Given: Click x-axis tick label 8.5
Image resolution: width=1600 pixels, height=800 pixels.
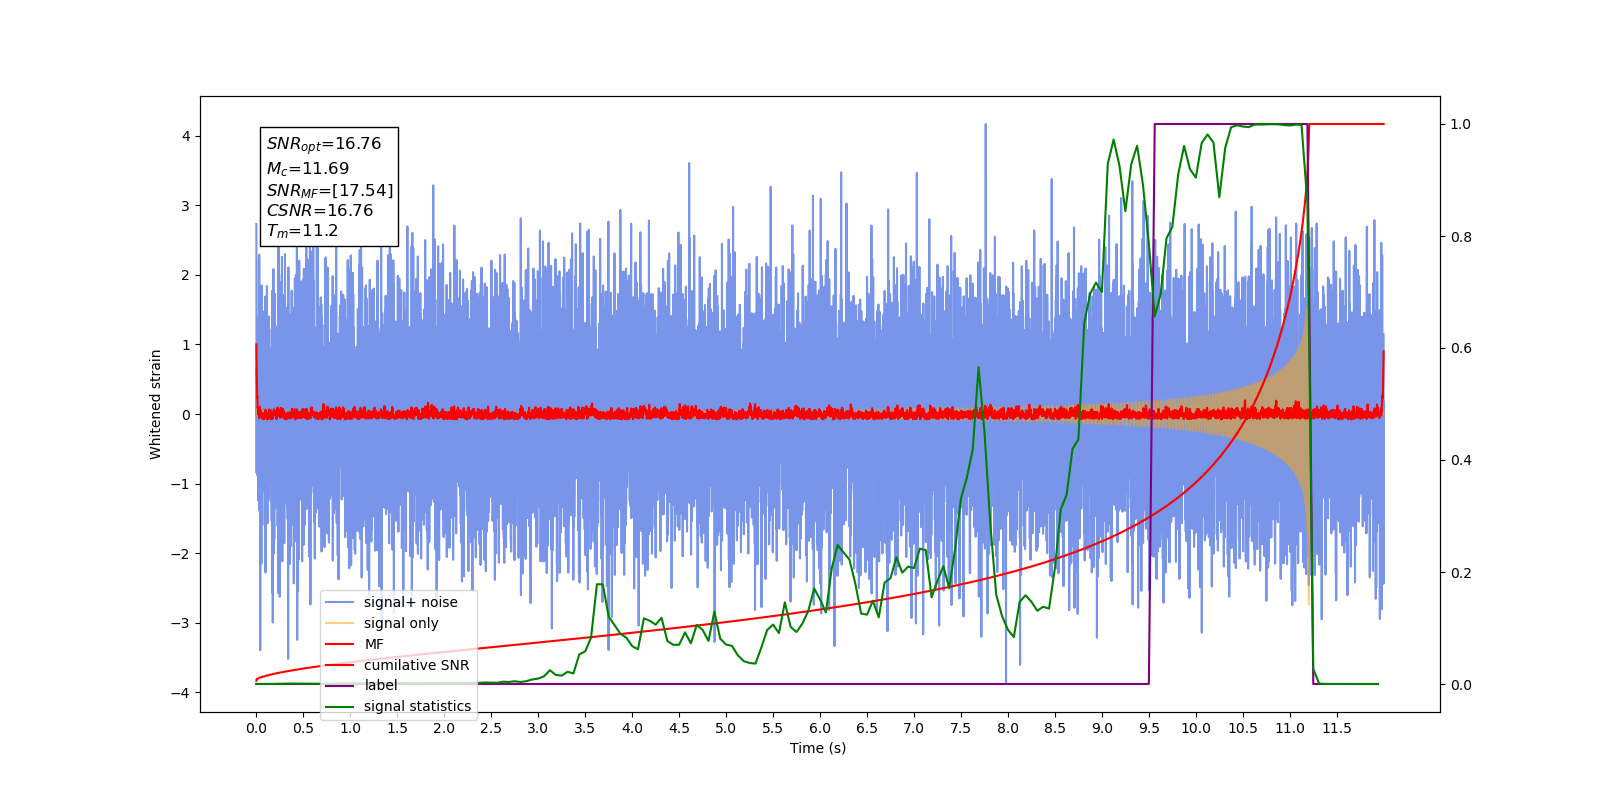Looking at the screenshot, I should (x=1055, y=728).
